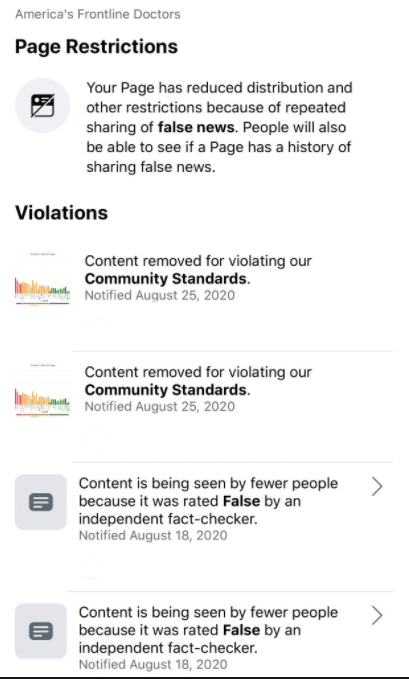Click the bold 'false news' text
The image size is (409, 679).
pyautogui.click(x=196, y=127)
